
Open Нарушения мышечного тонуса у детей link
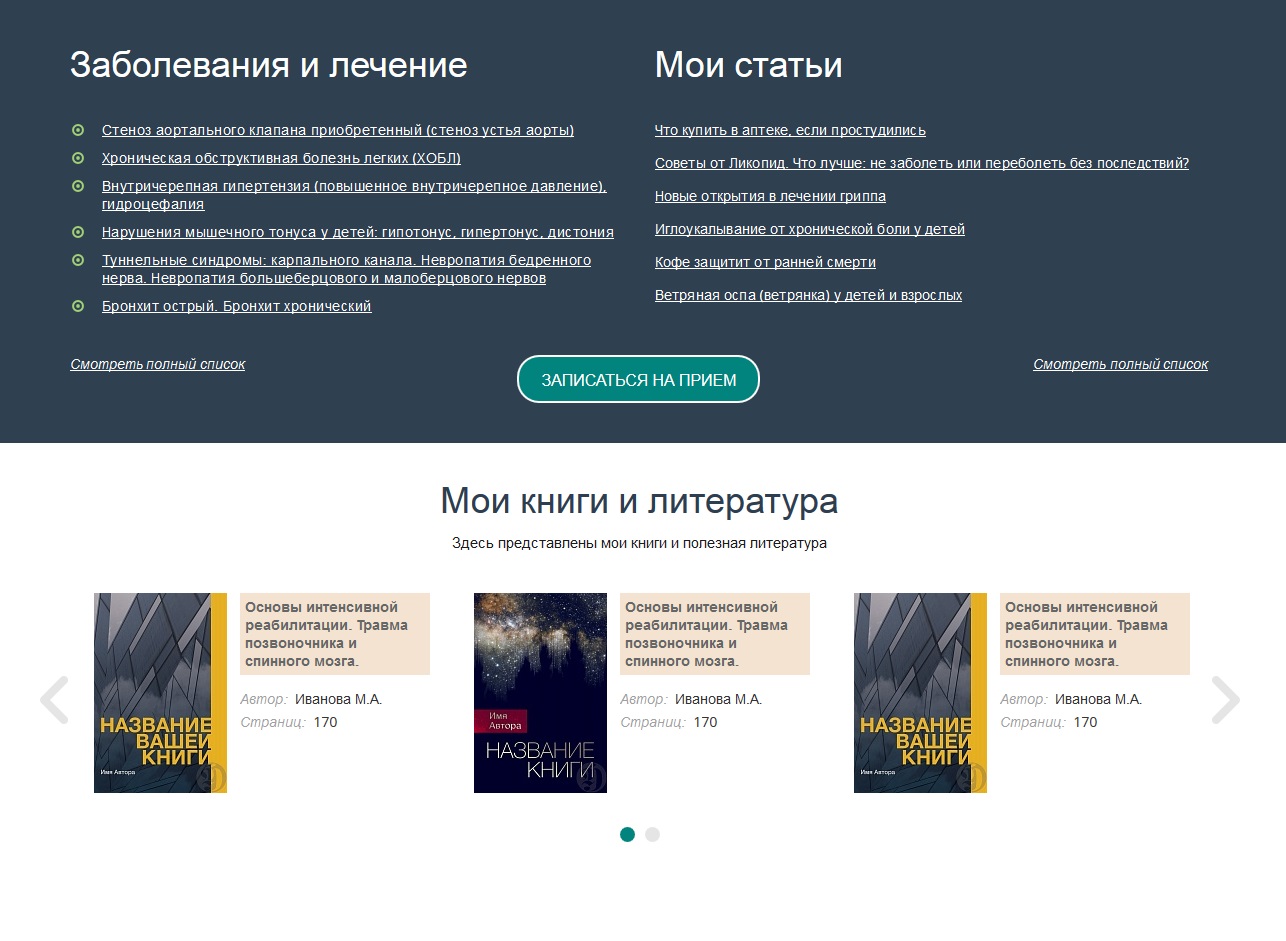357,232
